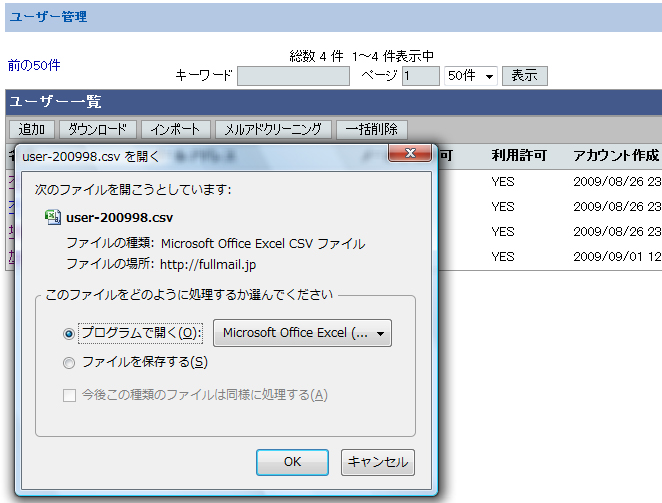Click OK in the file open dialog
The height and width of the screenshot is (503, 662).
coord(292,462)
